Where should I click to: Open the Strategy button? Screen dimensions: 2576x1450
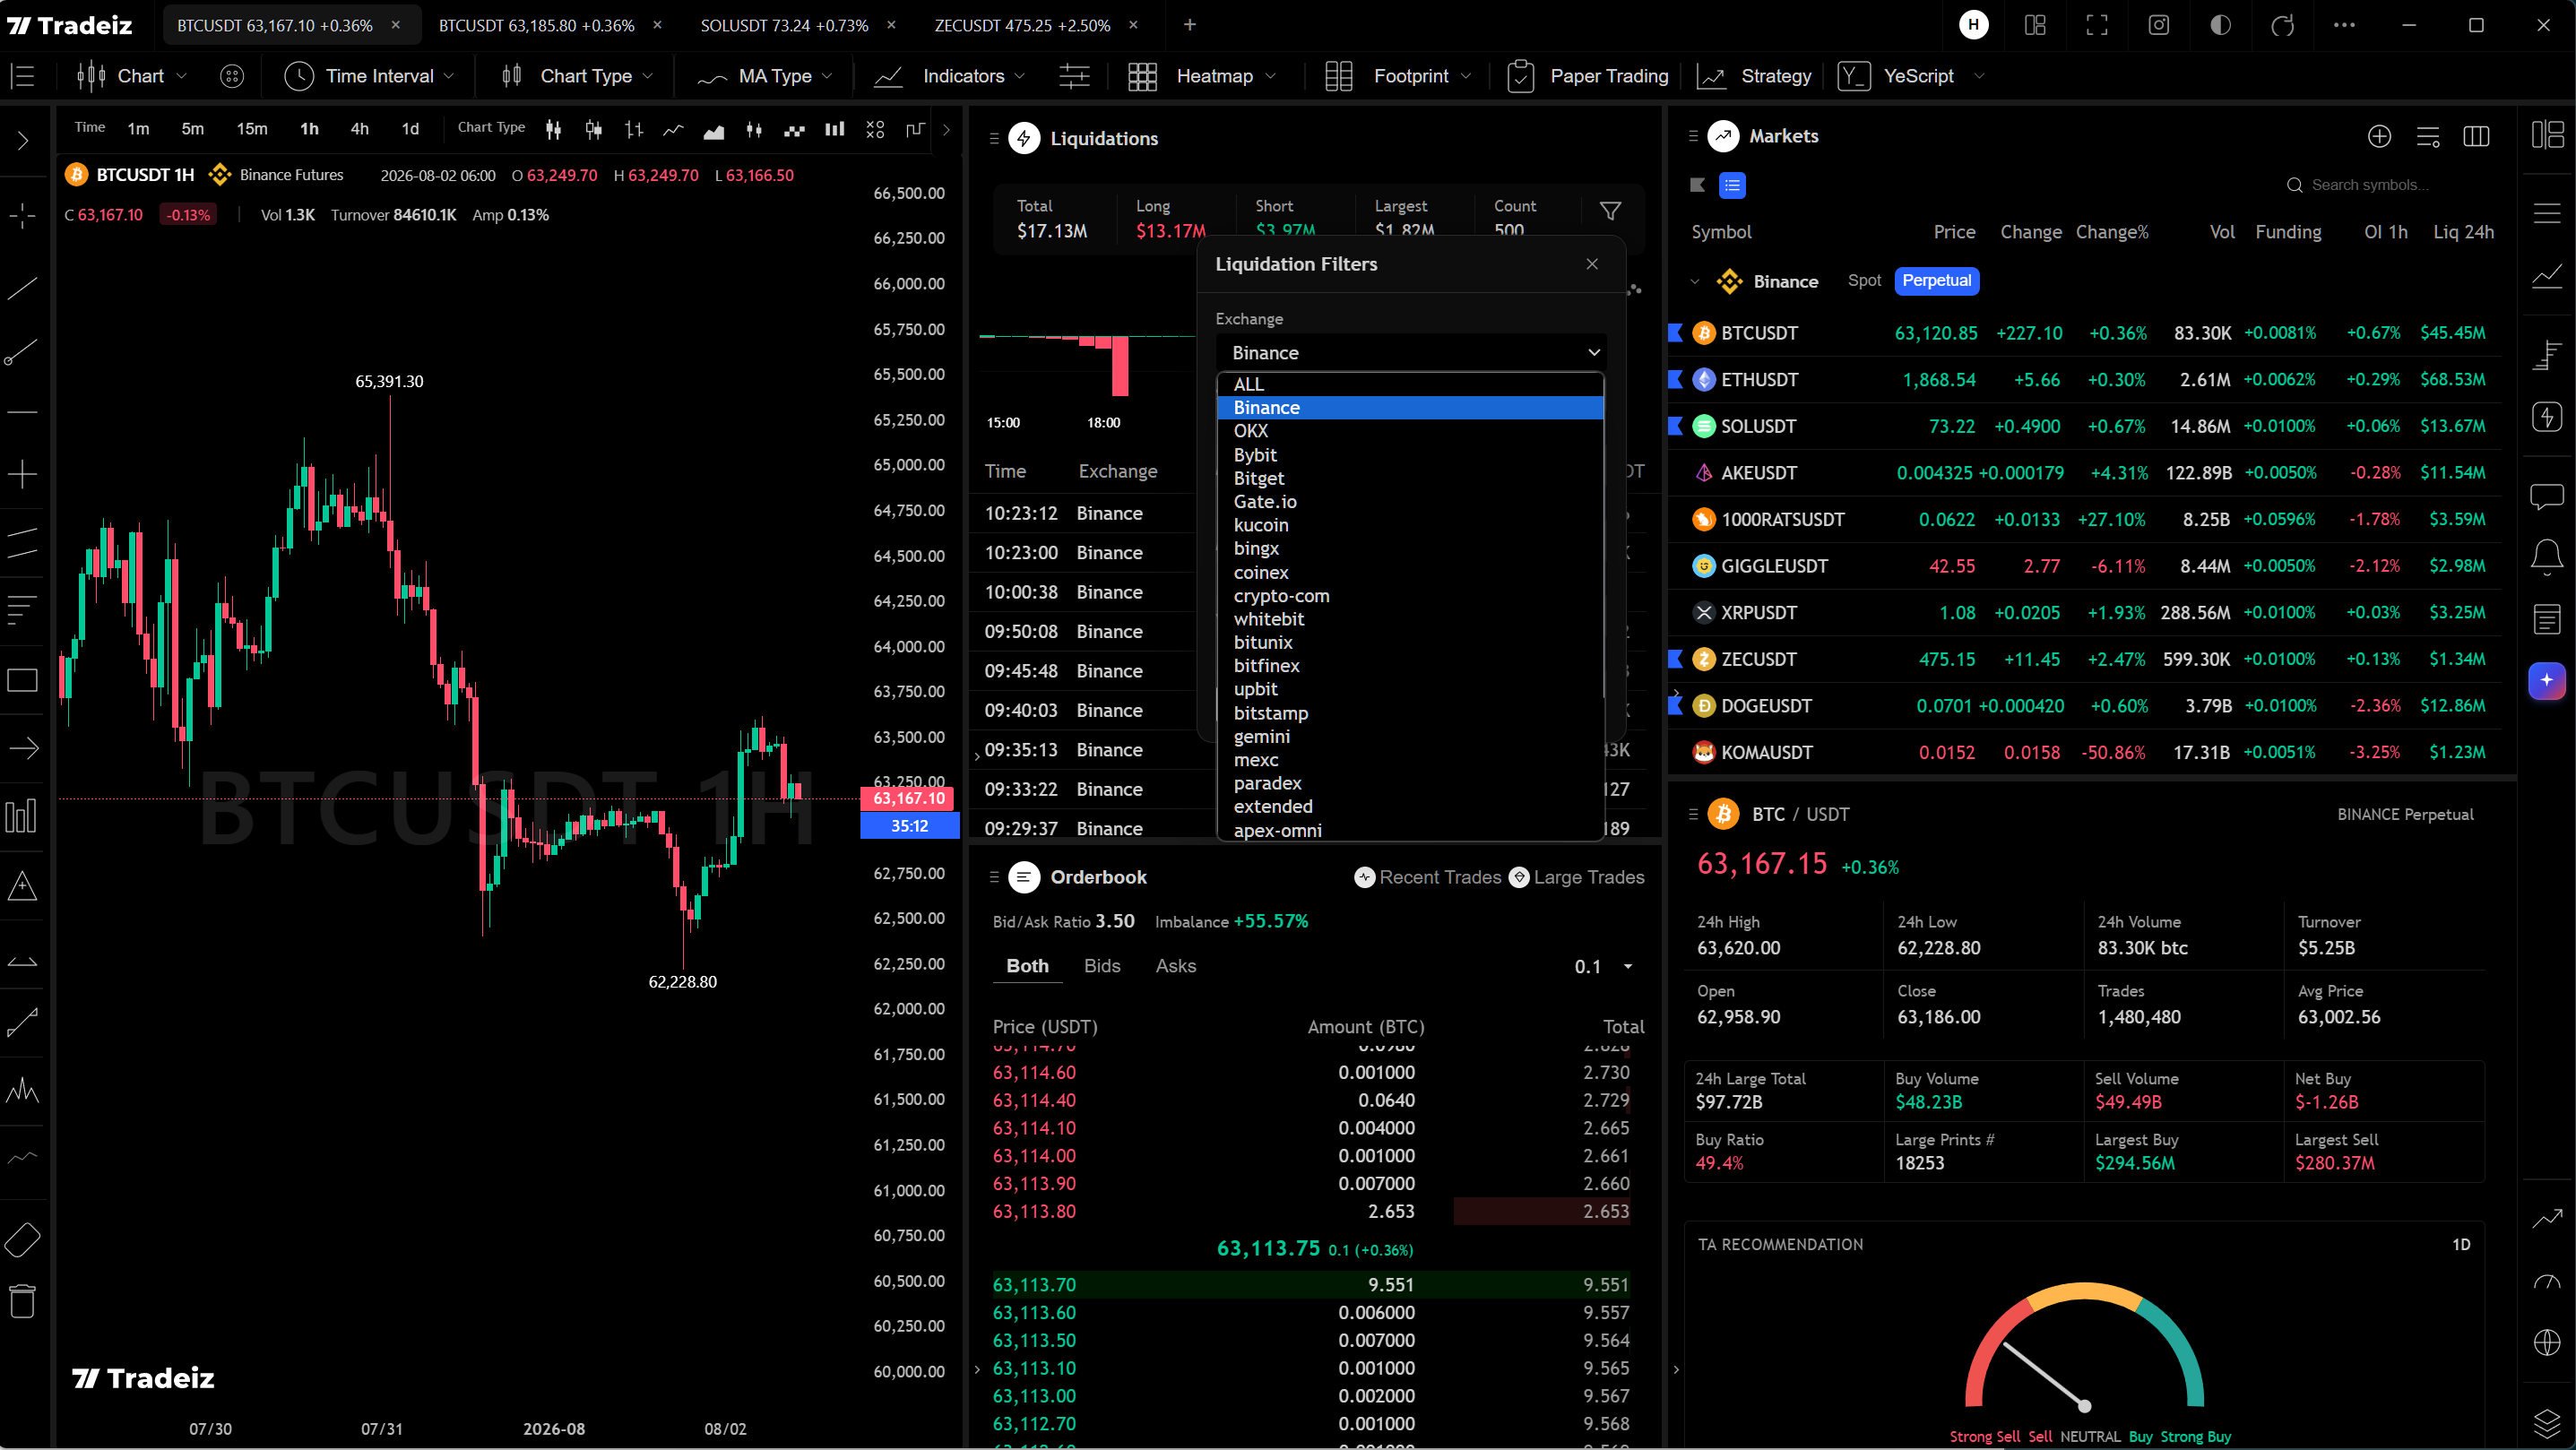[1755, 76]
